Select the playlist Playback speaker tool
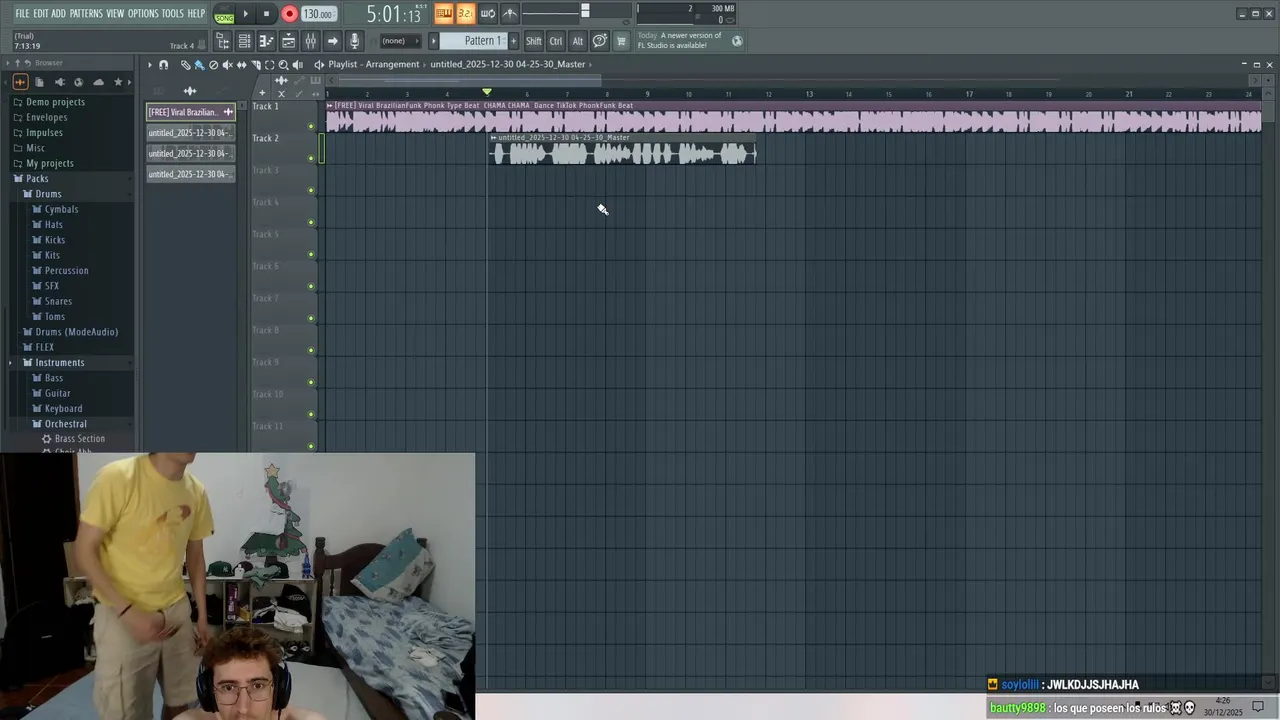The width and height of the screenshot is (1280, 720). click(x=297, y=65)
